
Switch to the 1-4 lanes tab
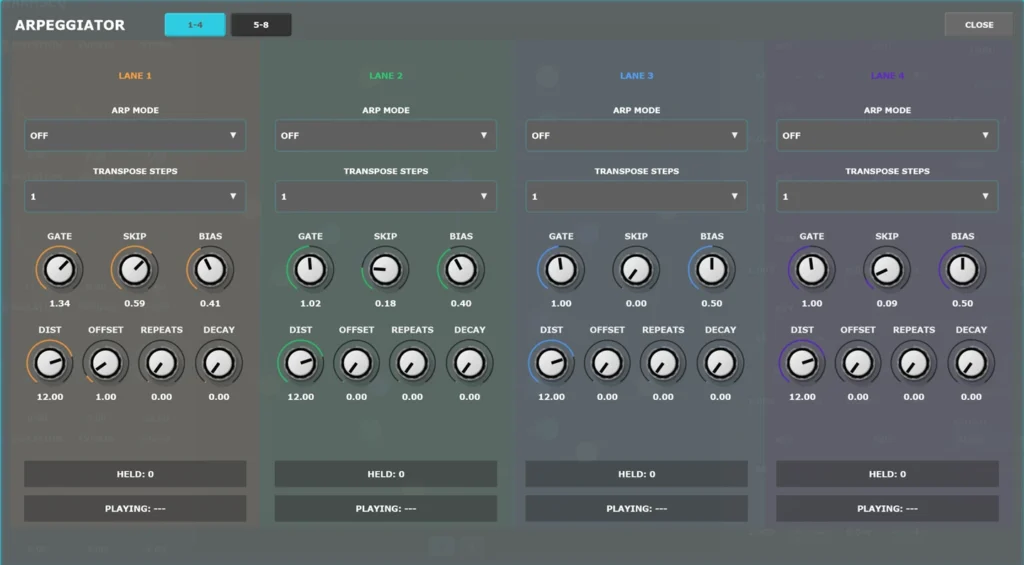coord(195,25)
